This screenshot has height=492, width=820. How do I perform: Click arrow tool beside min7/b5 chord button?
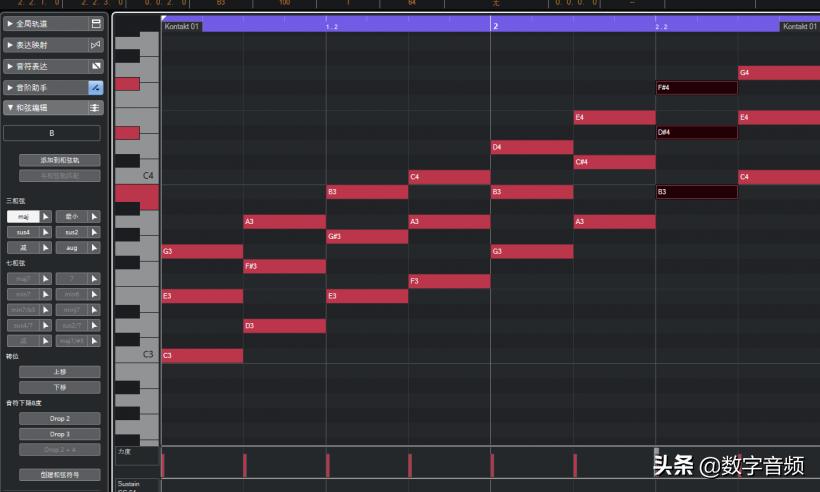(45, 310)
